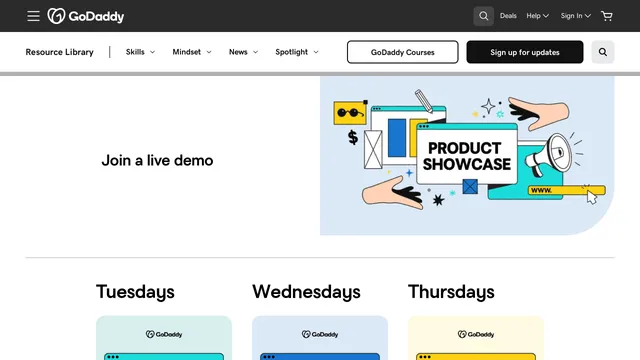Click the Tuesdays heading
Image resolution: width=640 pixels, height=360 pixels.
pyautogui.click(x=135, y=292)
